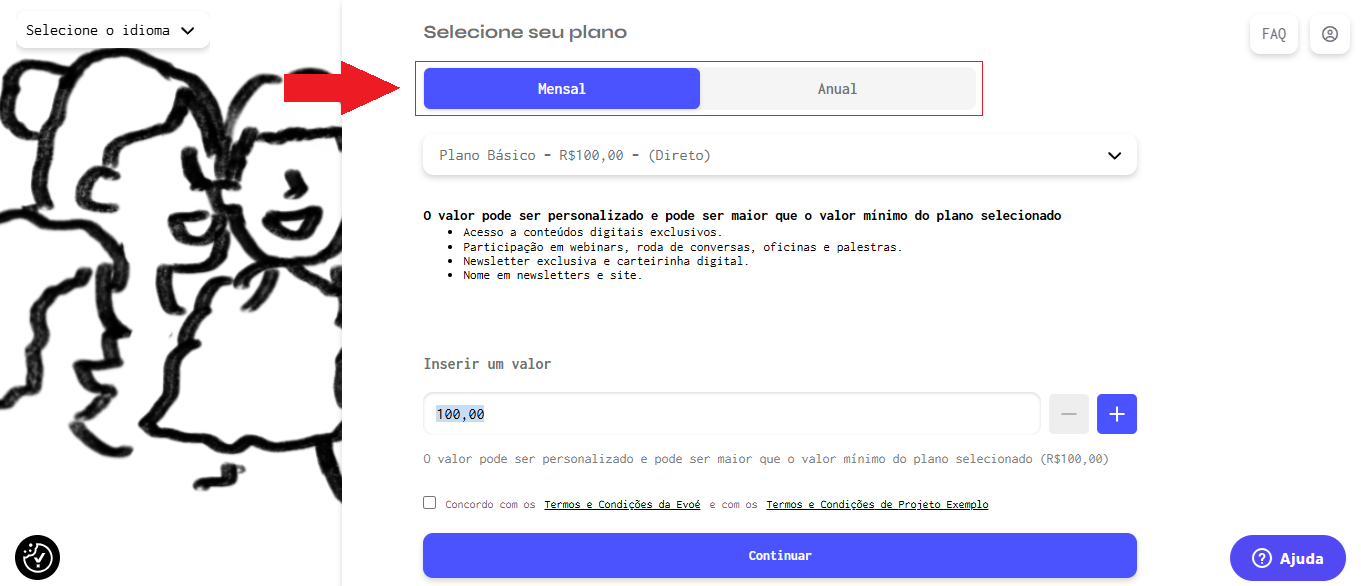The height and width of the screenshot is (586, 1361).
Task: Click the value input field showing 100,00
Action: [731, 414]
